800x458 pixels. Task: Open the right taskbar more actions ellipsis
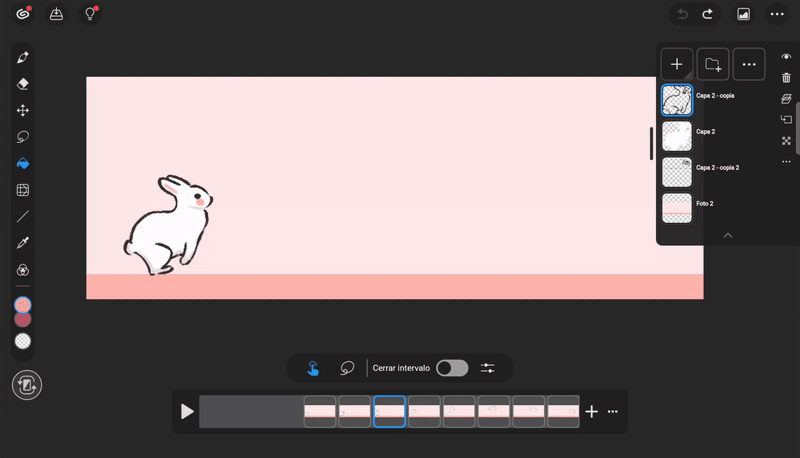(x=786, y=162)
